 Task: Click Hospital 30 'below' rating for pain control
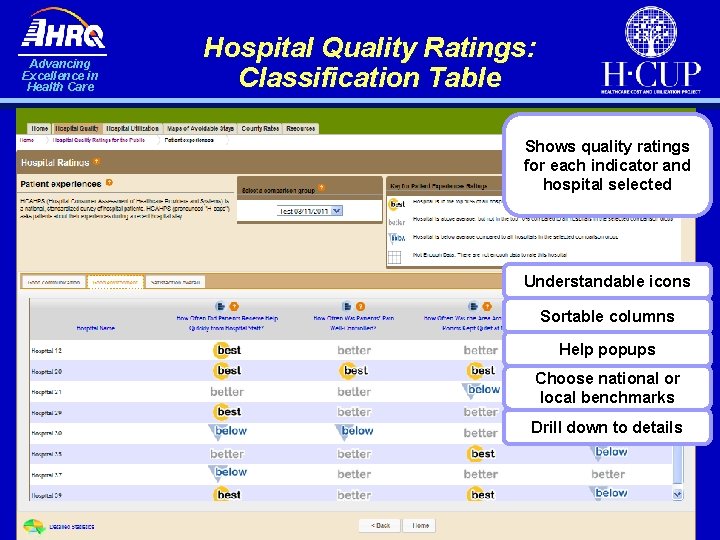[354, 432]
